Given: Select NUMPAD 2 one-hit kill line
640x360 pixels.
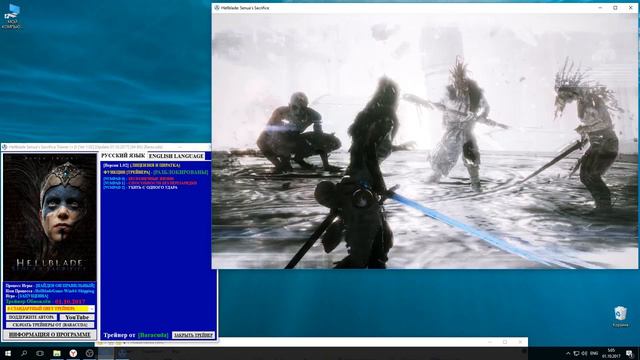Looking at the screenshot, I should pyautogui.click(x=140, y=188).
